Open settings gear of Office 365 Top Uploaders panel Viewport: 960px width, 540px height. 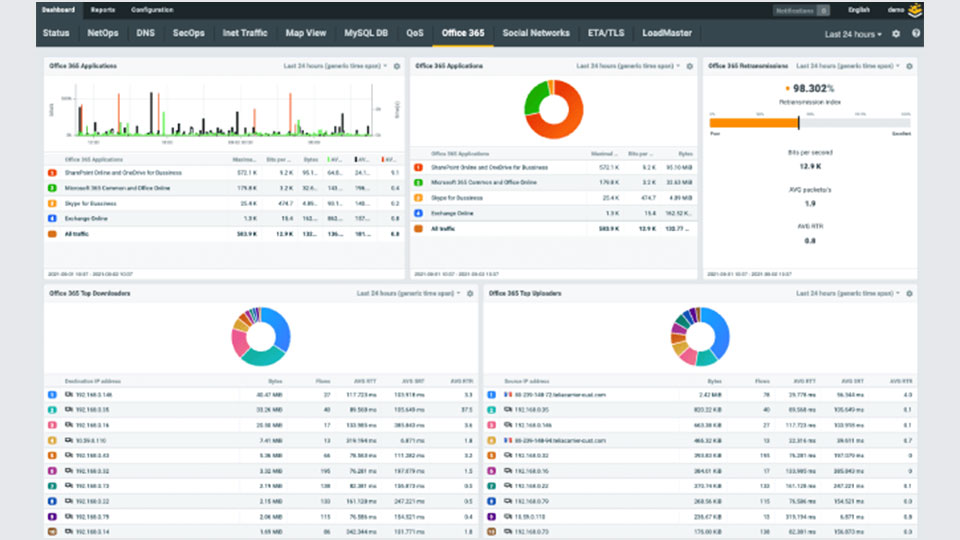click(909, 294)
